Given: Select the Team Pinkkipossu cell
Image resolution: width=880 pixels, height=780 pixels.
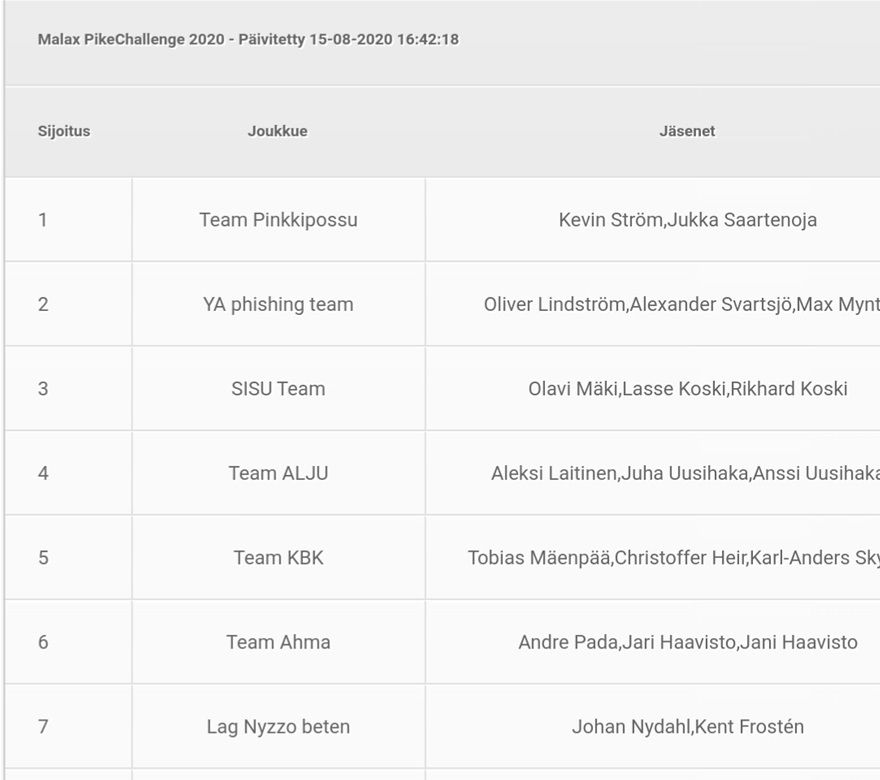Looking at the screenshot, I should click(x=278, y=220).
